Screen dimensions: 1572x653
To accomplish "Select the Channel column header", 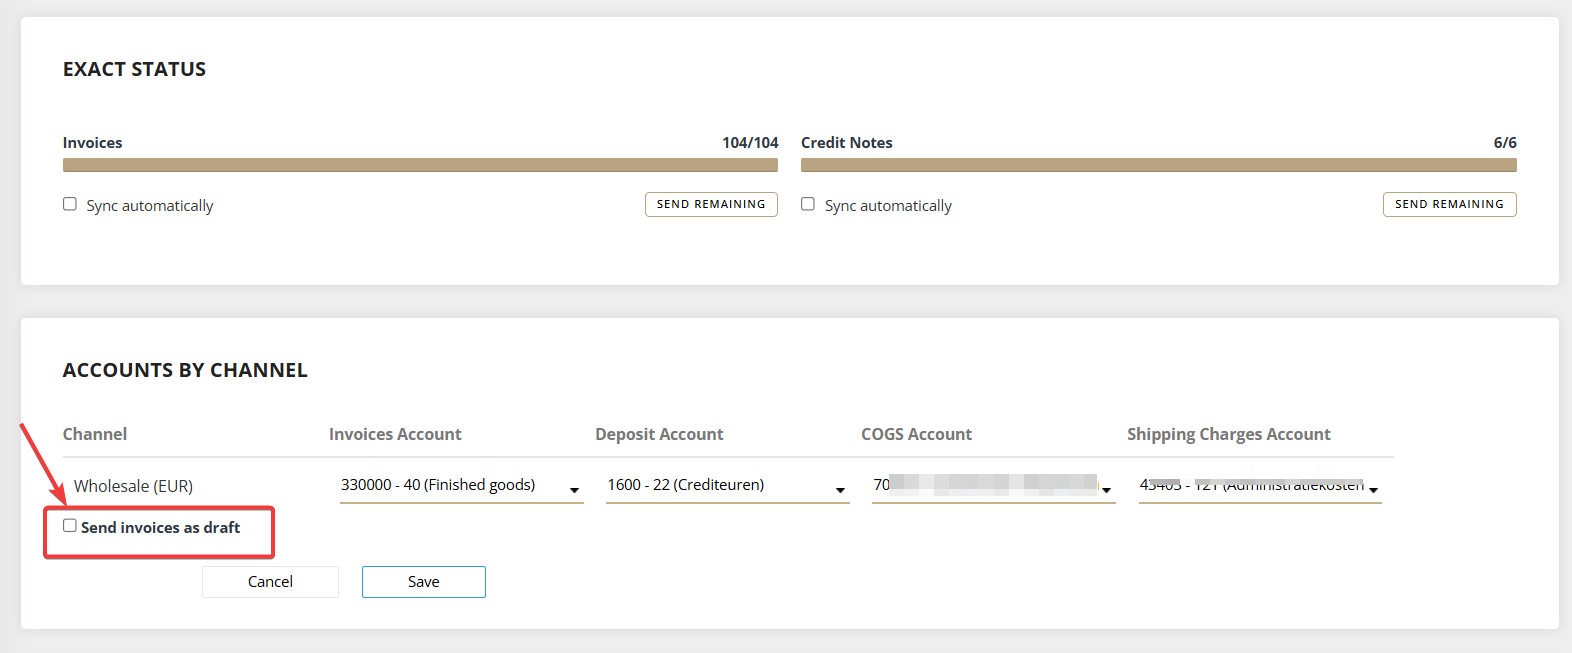I will 95,434.
